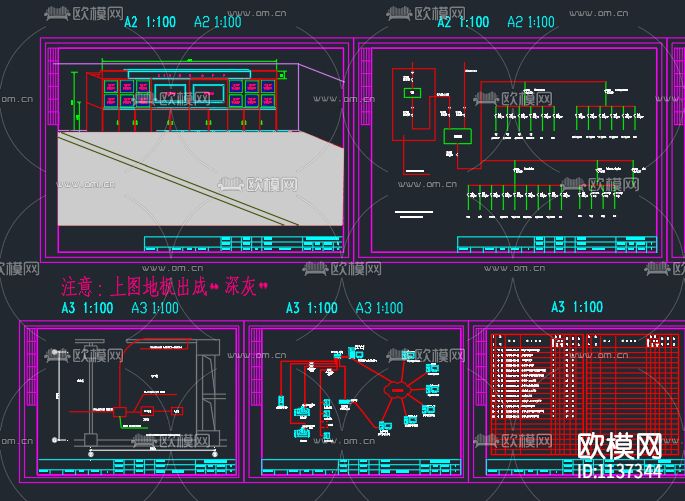Image resolution: width=685 pixels, height=501 pixels.
Task: Select the red note text 注意:上图地板出成深灰
Action: pos(164,287)
